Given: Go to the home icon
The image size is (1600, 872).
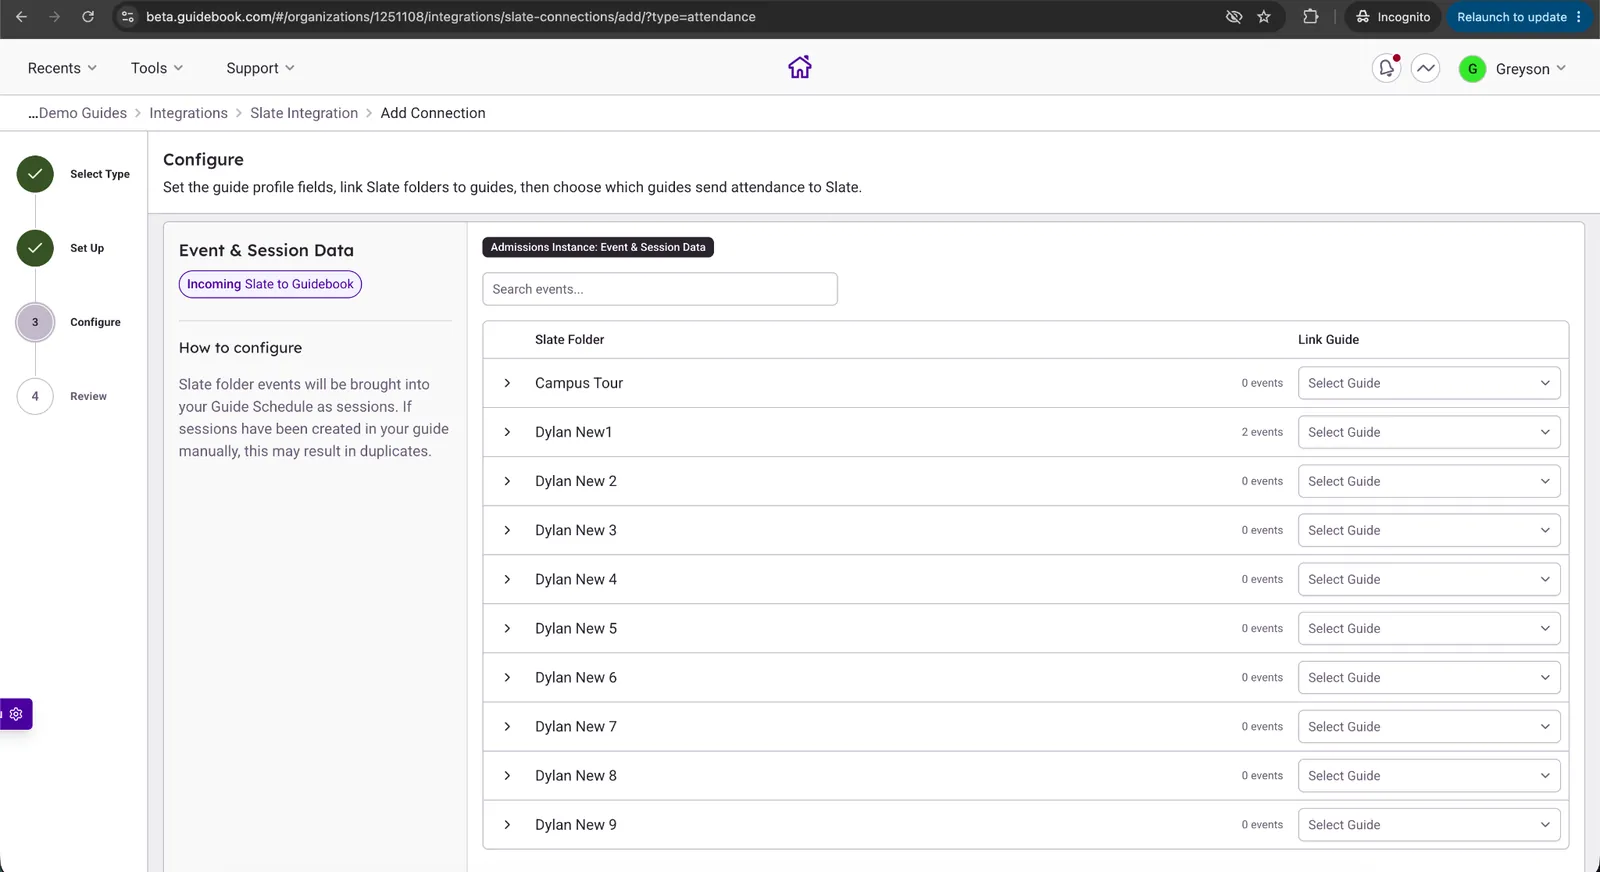Looking at the screenshot, I should tap(799, 67).
